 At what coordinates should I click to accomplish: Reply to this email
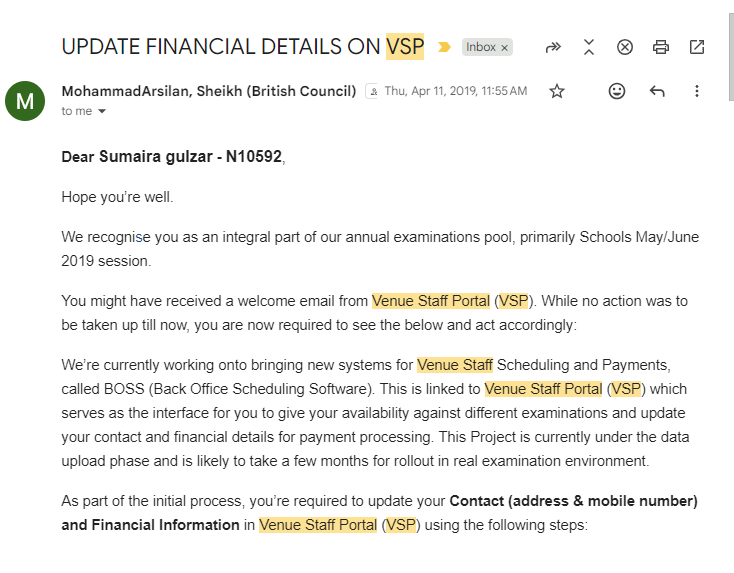(x=657, y=91)
